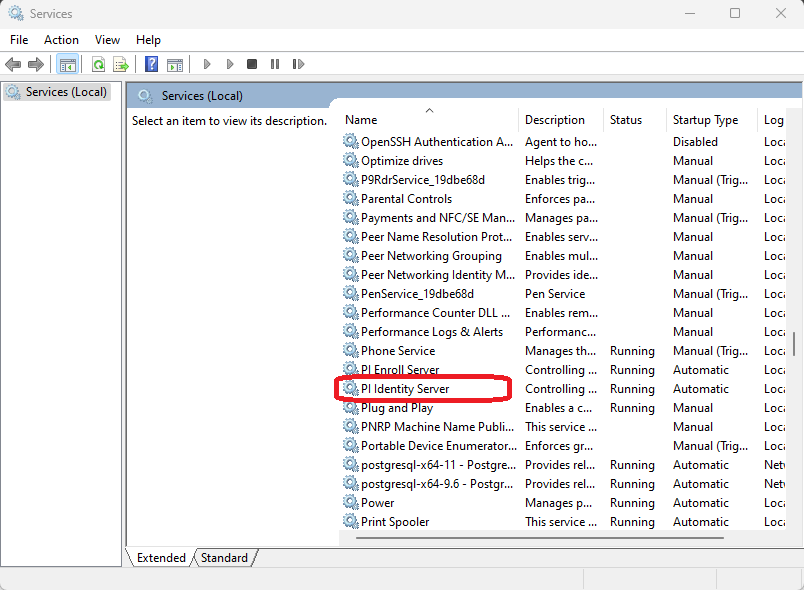The width and height of the screenshot is (804, 590).
Task: Click the horizontal scrollbar of services list
Action: [x=539, y=538]
